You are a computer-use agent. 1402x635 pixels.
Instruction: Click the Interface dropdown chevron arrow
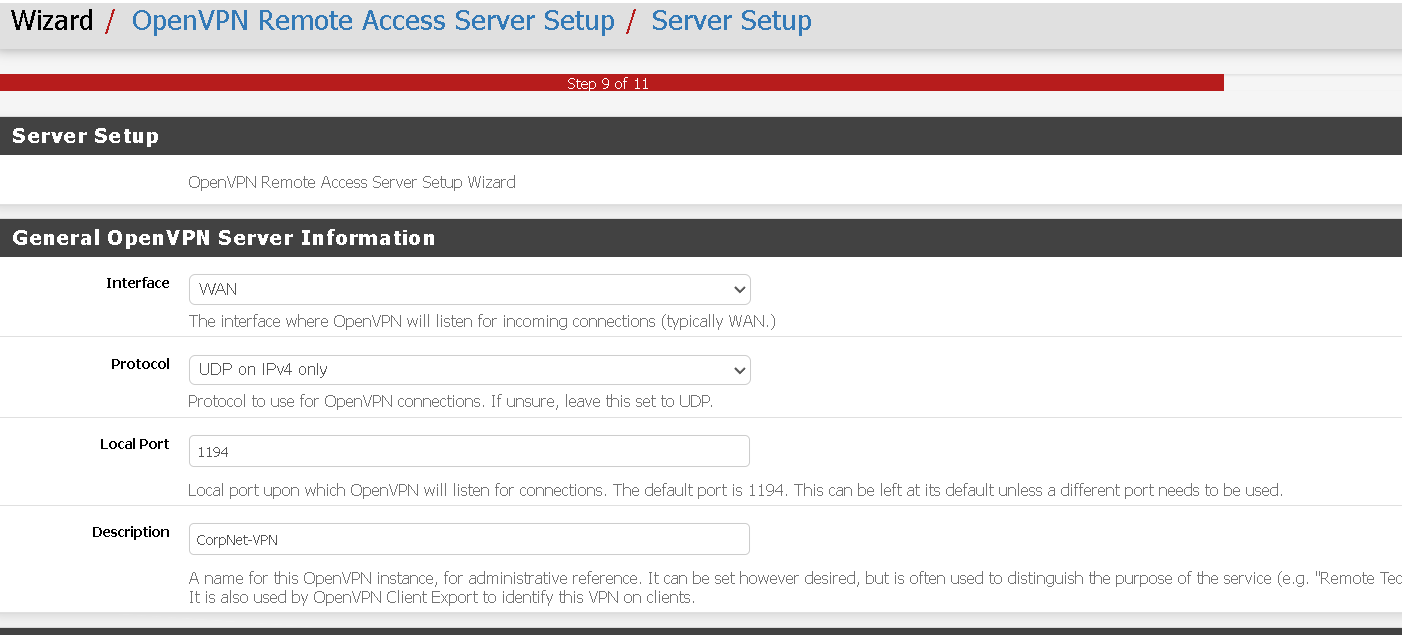740,289
